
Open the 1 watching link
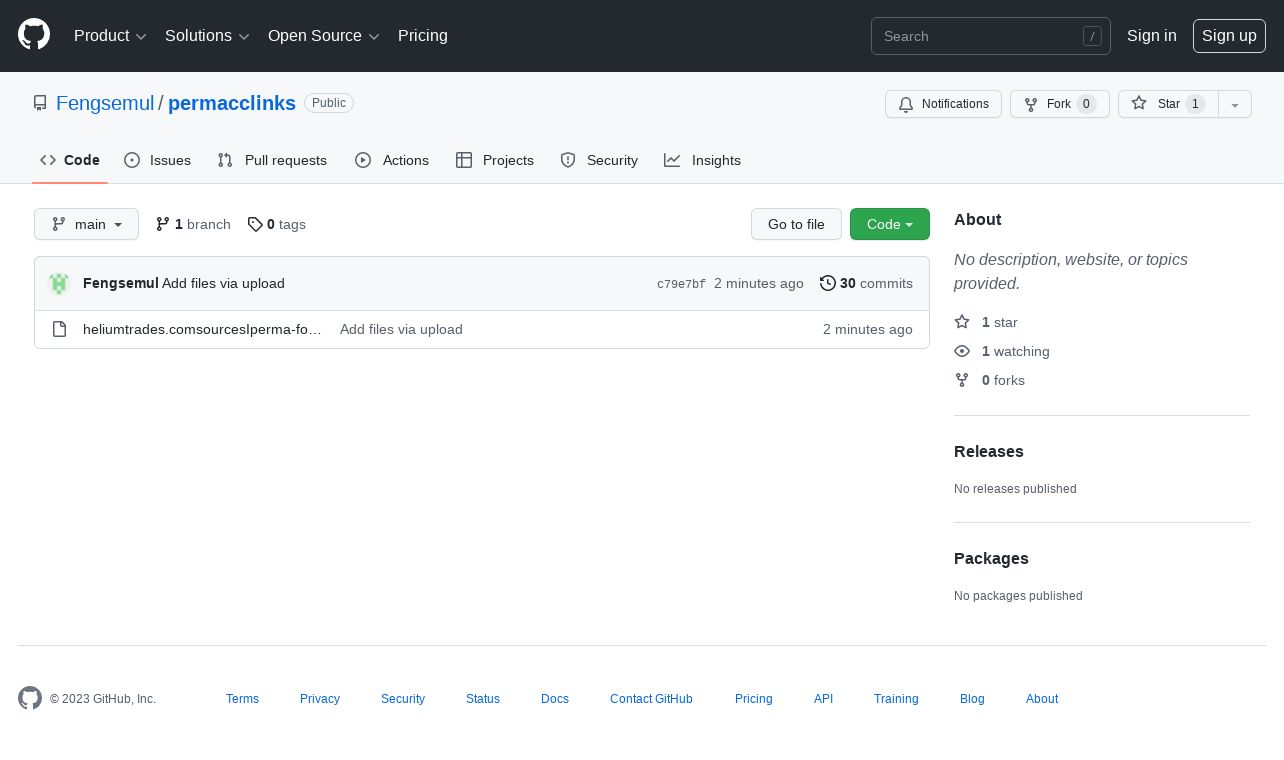point(1002,351)
